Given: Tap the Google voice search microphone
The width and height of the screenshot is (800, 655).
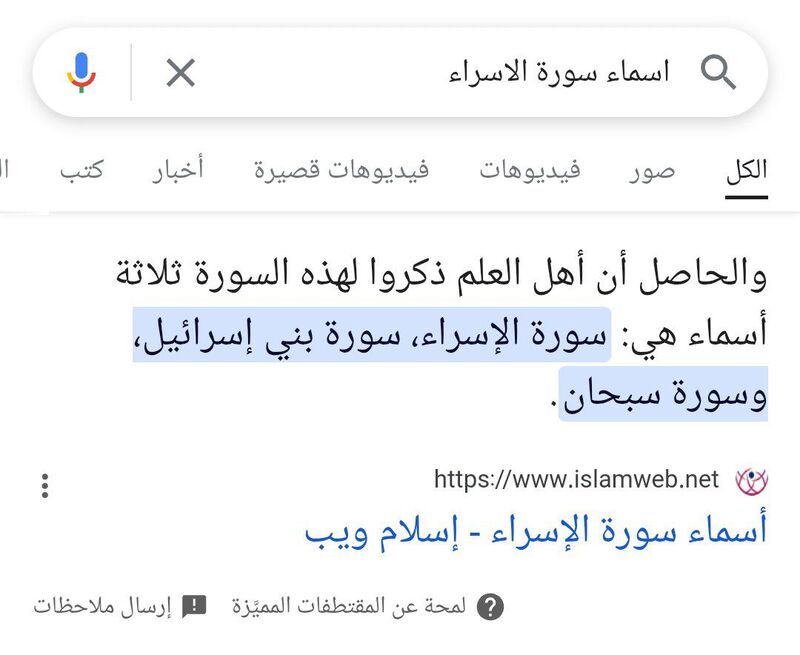Looking at the screenshot, I should pyautogui.click(x=81, y=72).
